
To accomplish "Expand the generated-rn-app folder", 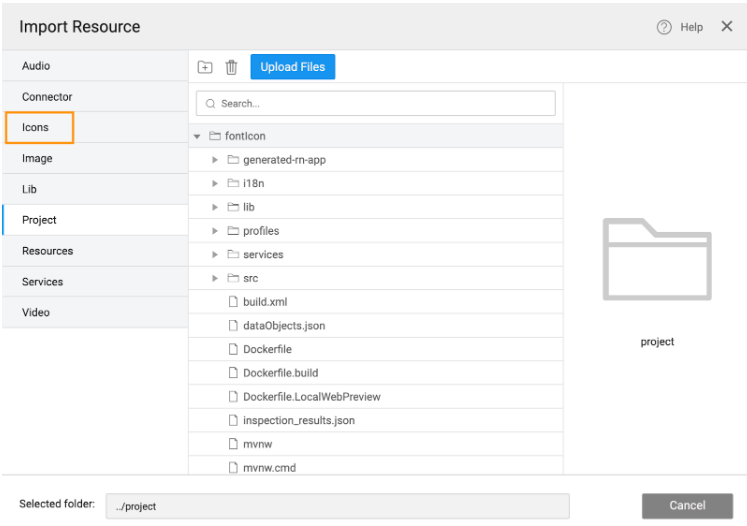I will (215, 160).
